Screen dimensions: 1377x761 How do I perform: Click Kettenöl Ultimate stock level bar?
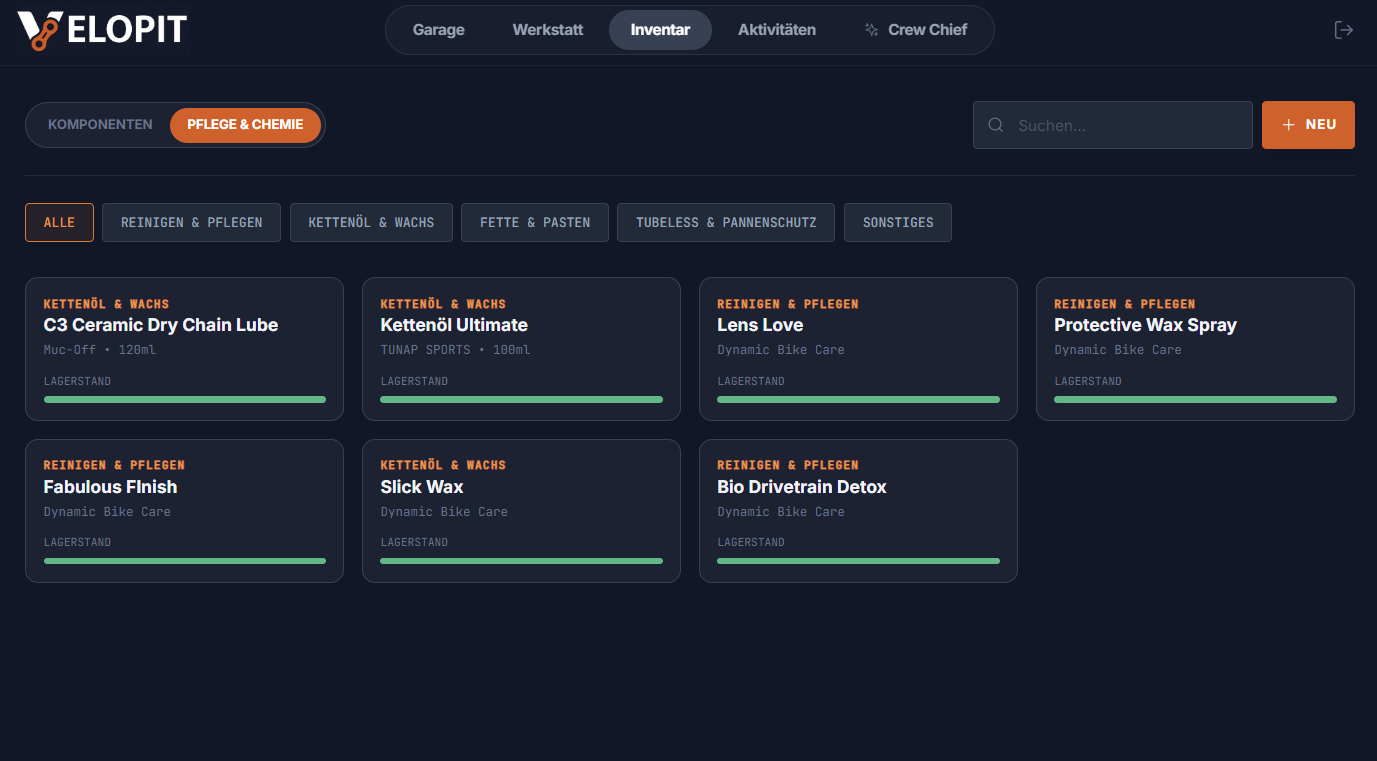[521, 399]
